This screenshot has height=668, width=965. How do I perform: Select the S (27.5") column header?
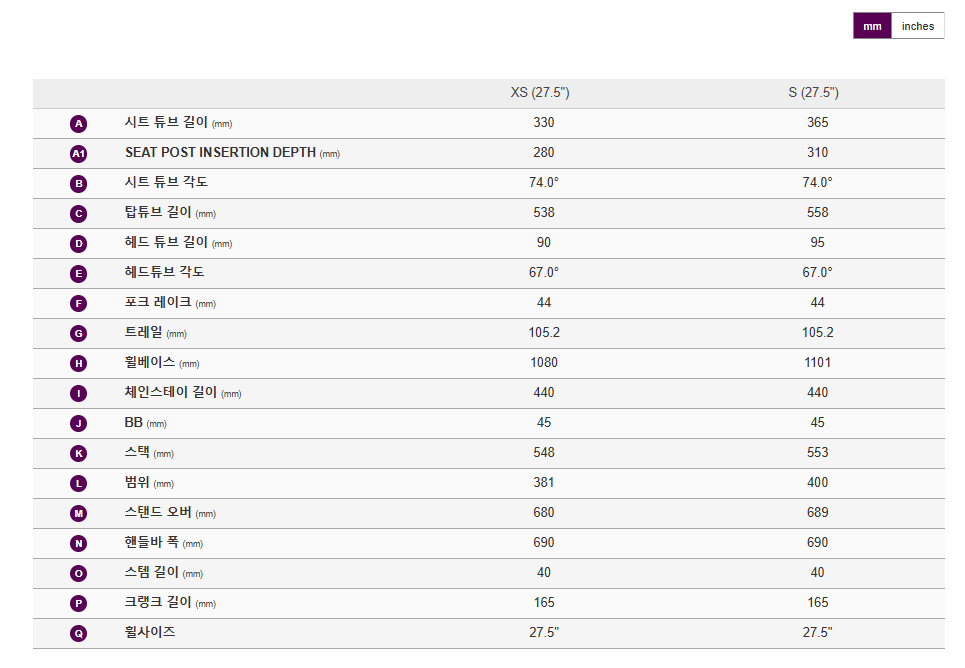pos(813,92)
